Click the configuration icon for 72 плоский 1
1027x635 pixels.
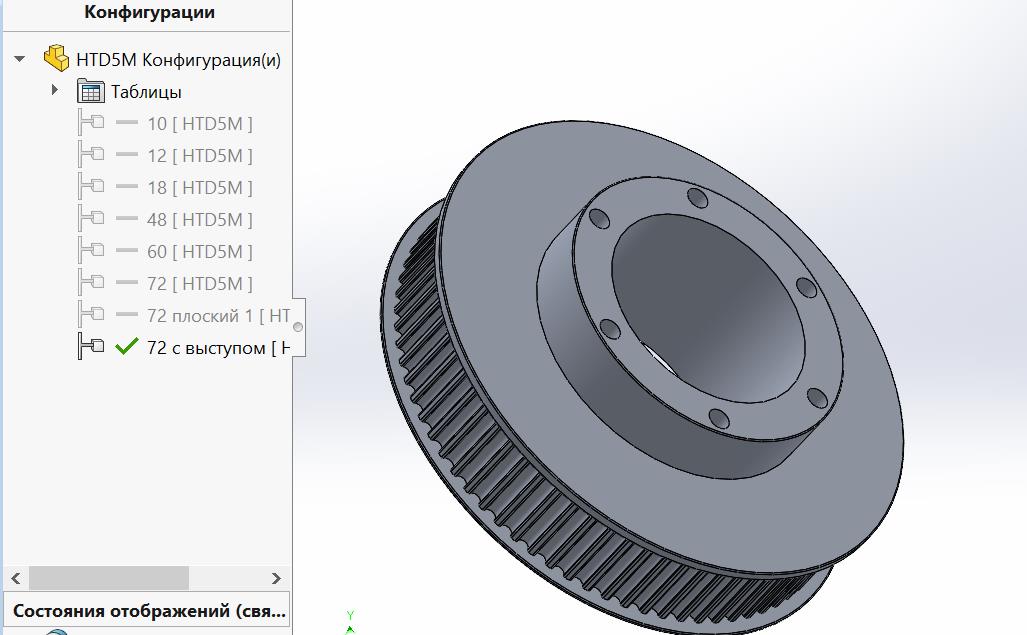pyautogui.click(x=91, y=315)
